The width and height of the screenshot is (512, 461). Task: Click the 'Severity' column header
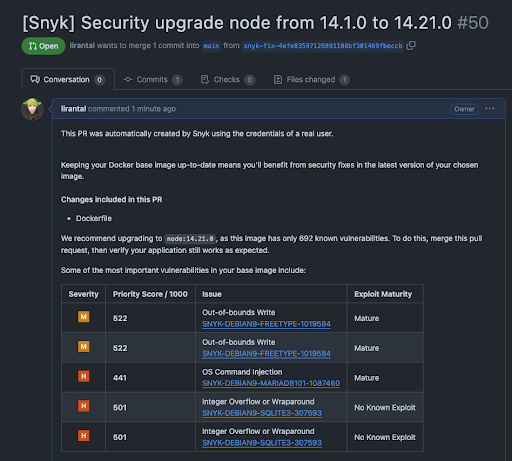point(84,294)
